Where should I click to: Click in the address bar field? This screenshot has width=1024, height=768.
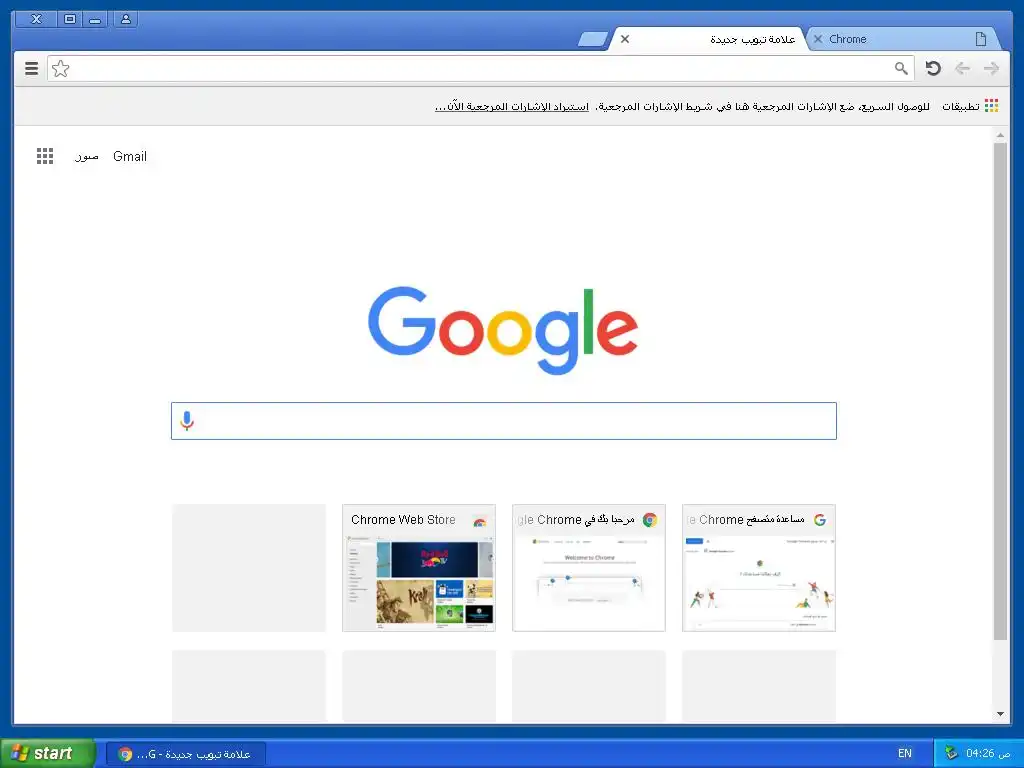coord(480,69)
